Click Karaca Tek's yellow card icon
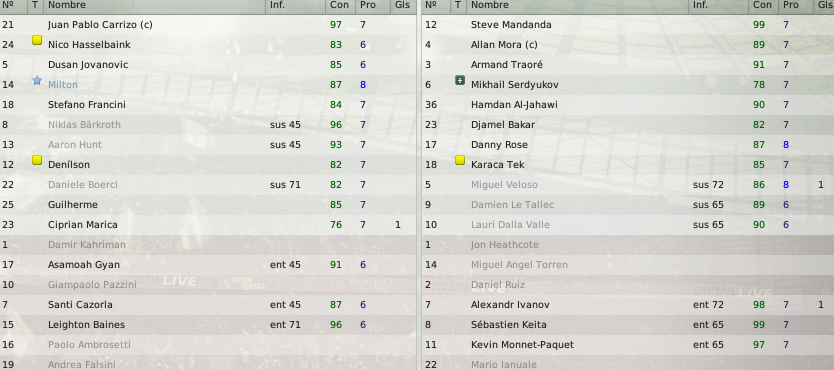834x370 pixels. 460,160
